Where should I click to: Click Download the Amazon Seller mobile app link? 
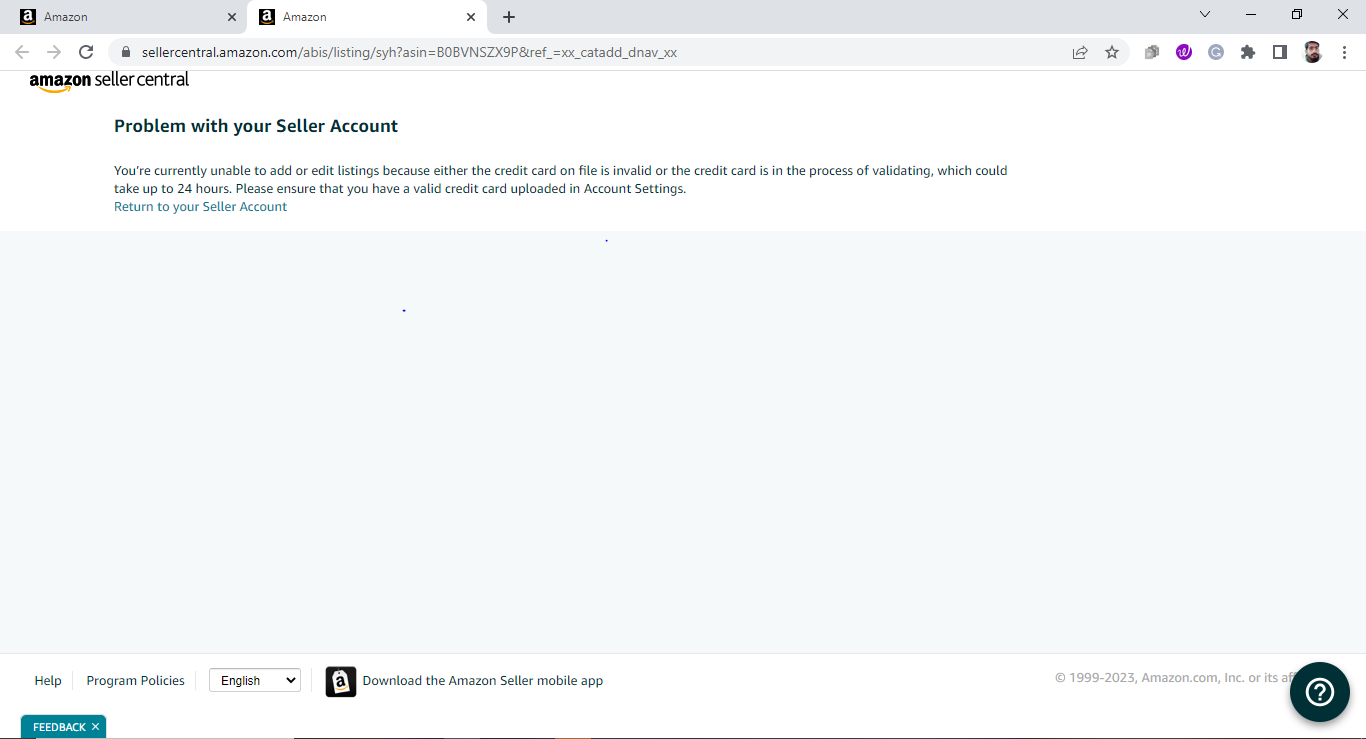click(483, 680)
